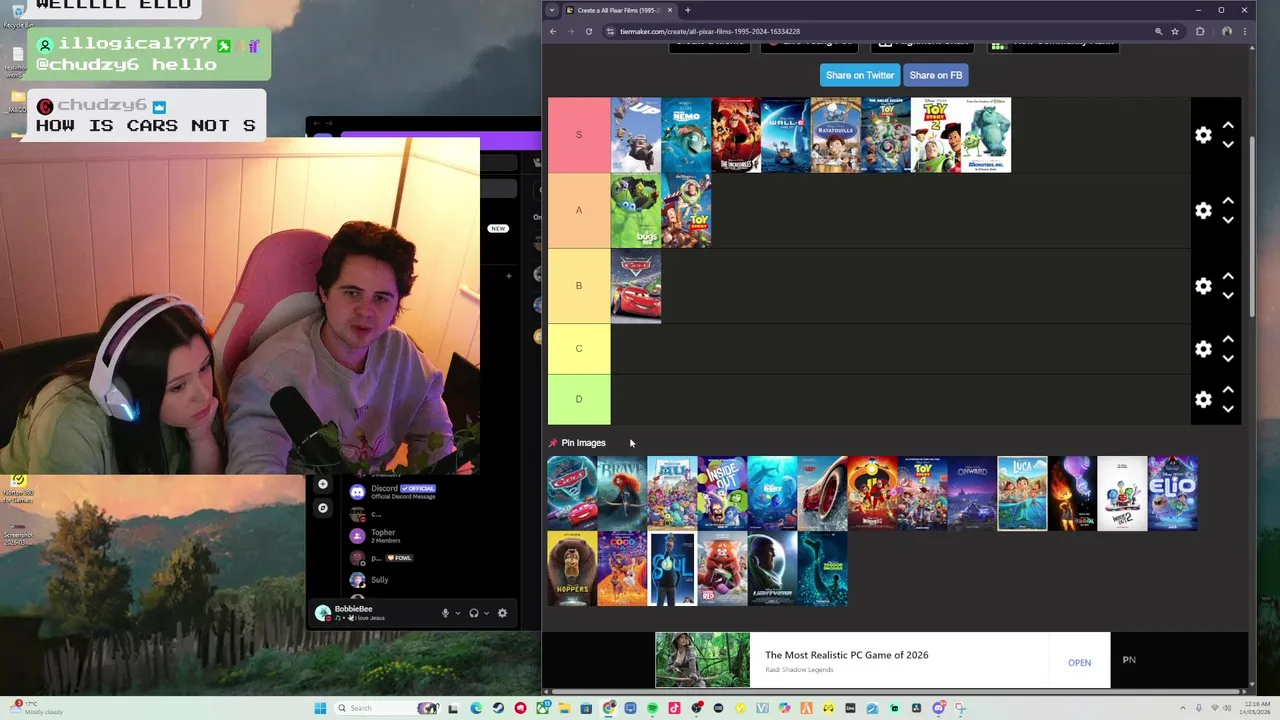1280x720 pixels.
Task: Open settings gear for S tier row
Action: (x=1203, y=135)
